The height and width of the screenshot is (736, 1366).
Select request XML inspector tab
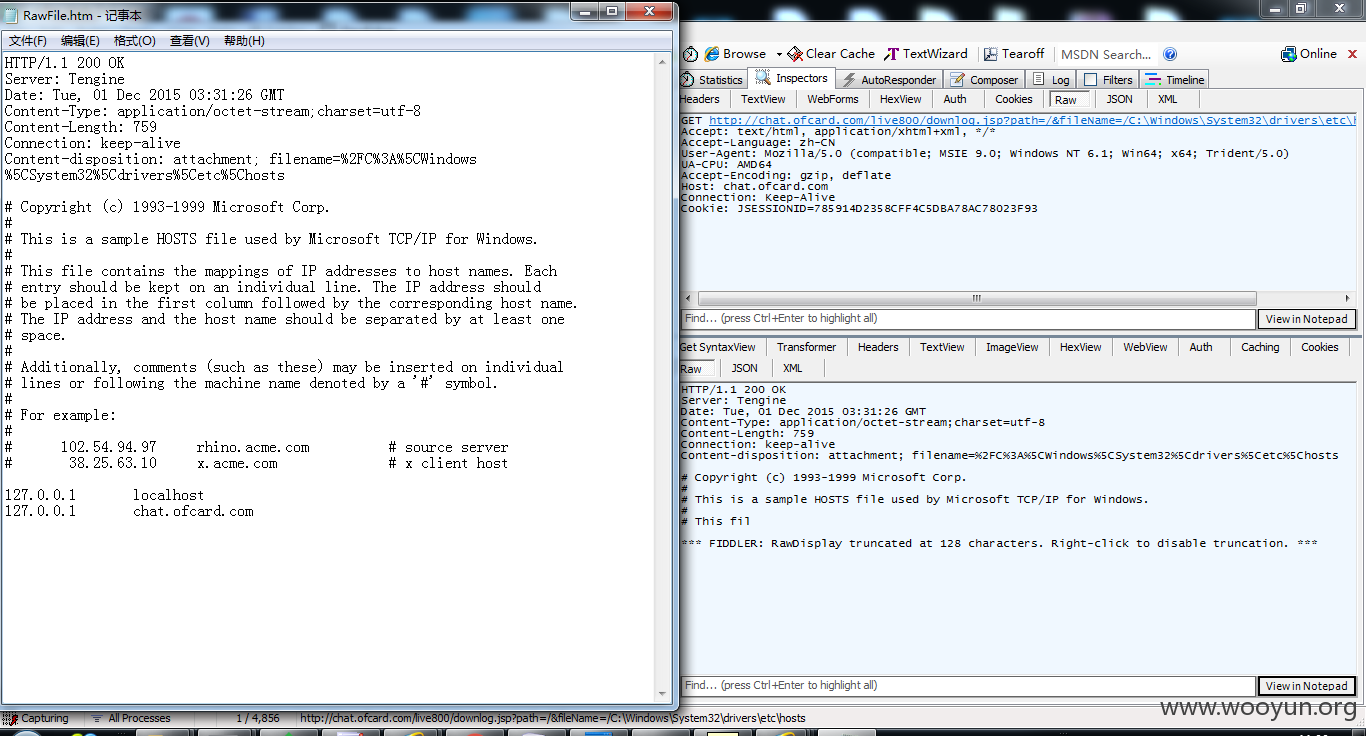click(1167, 99)
